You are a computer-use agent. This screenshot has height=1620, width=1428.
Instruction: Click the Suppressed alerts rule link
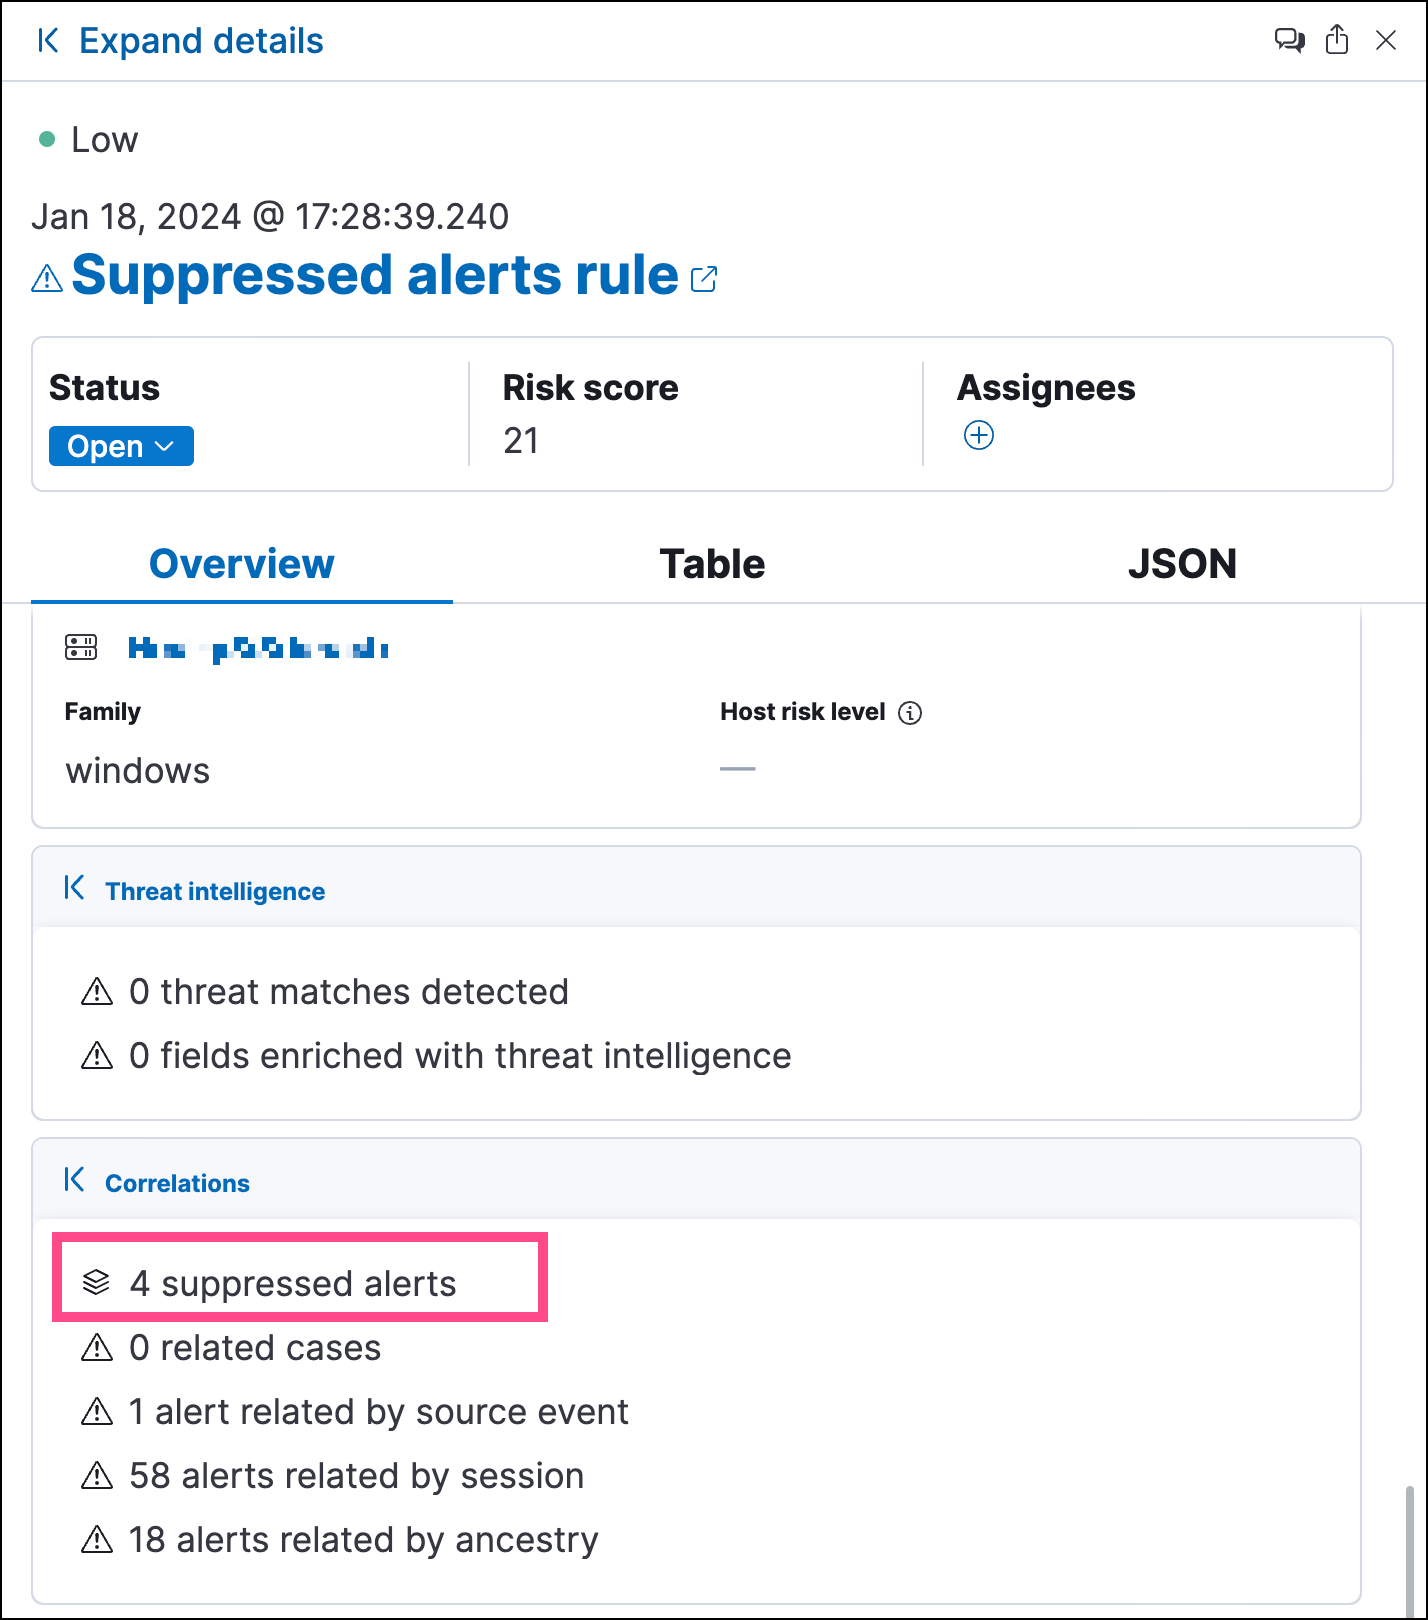375,276
